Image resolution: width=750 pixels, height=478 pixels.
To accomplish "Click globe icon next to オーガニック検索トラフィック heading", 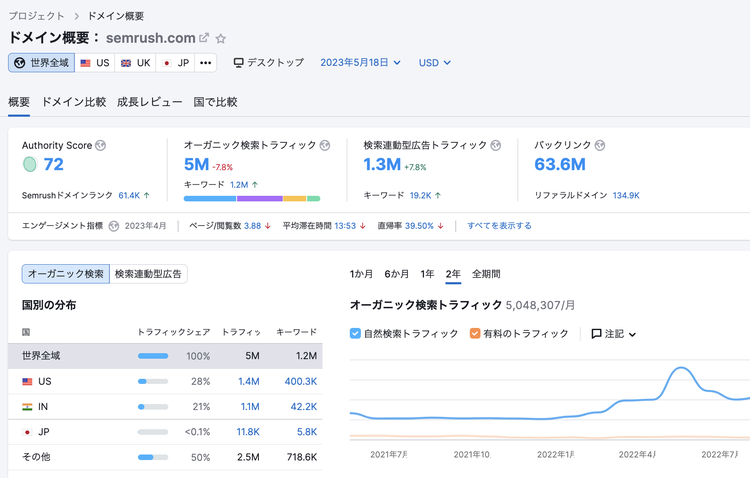I will pos(325,145).
